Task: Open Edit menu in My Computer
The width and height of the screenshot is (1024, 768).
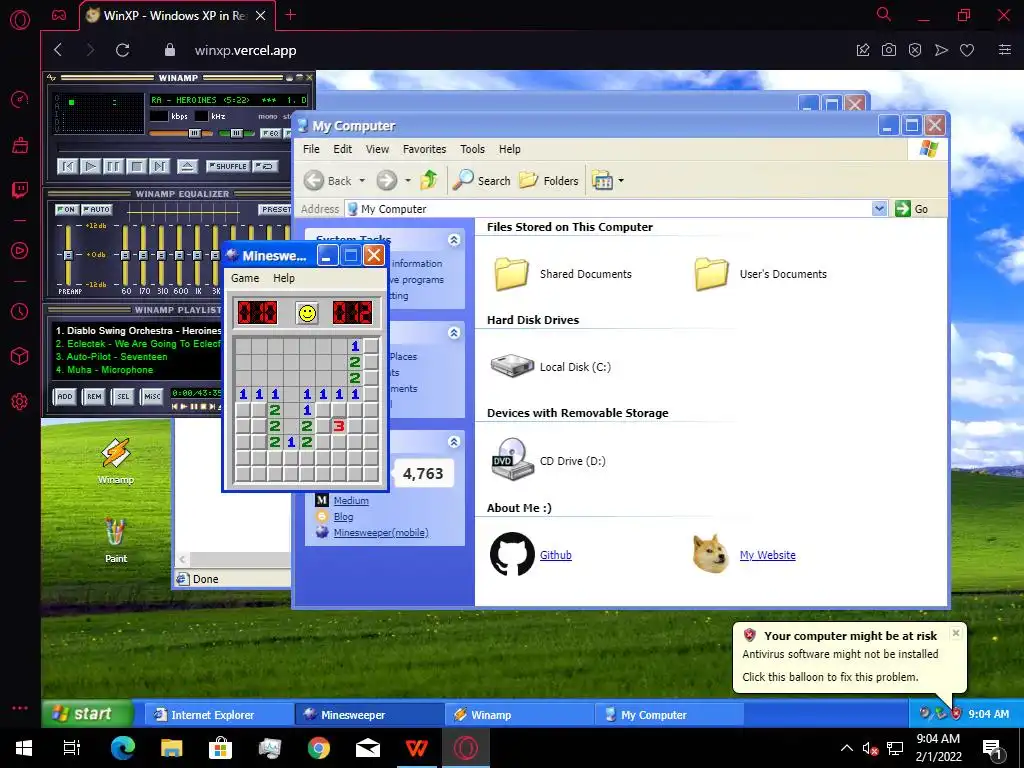Action: point(342,149)
